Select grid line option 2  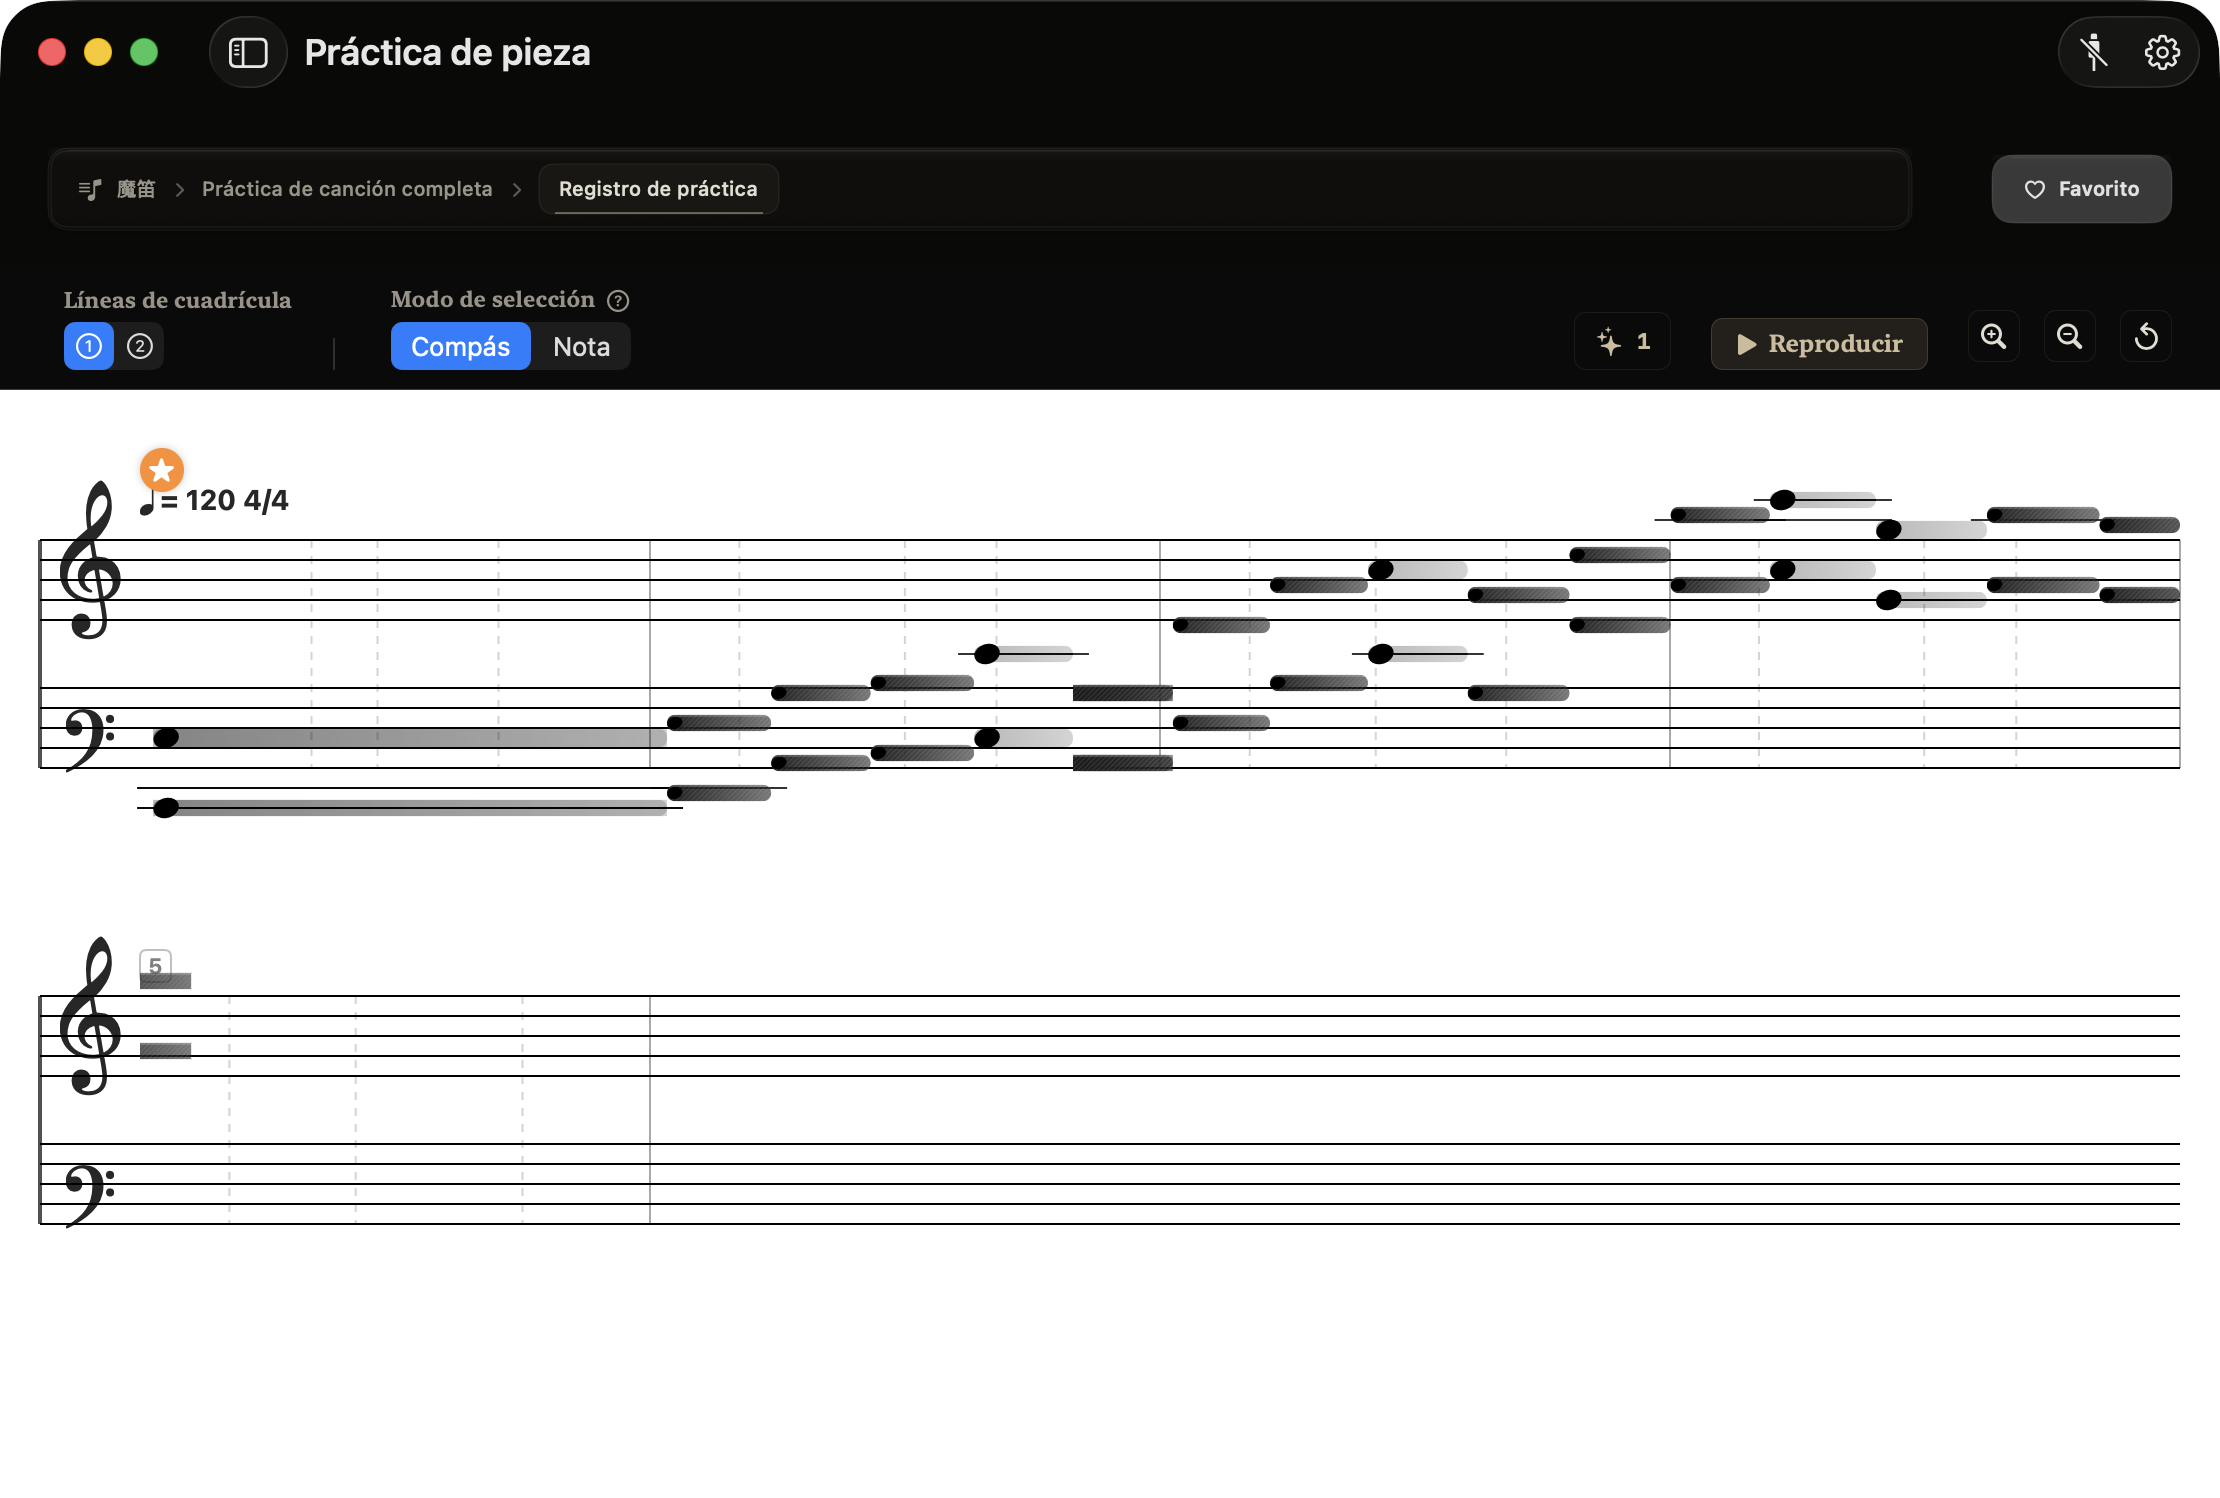pos(140,346)
